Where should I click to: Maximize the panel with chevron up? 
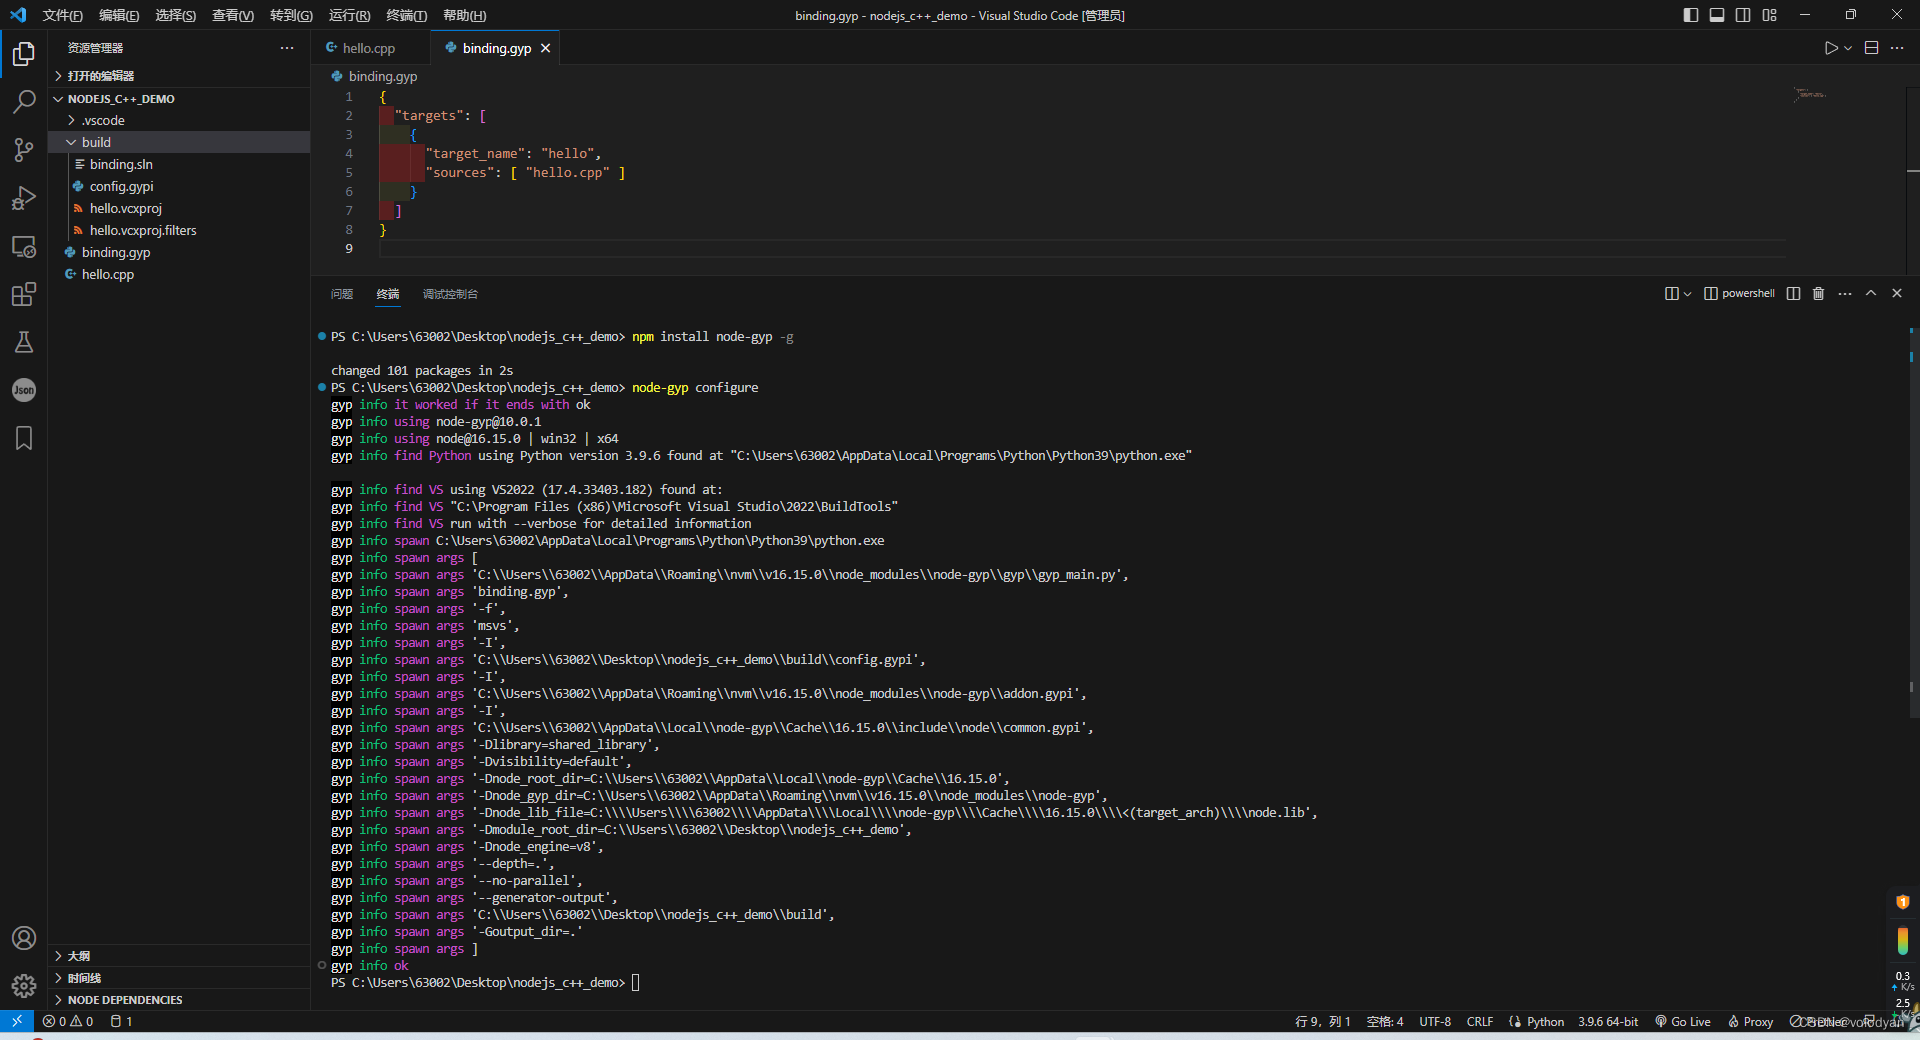[1871, 293]
